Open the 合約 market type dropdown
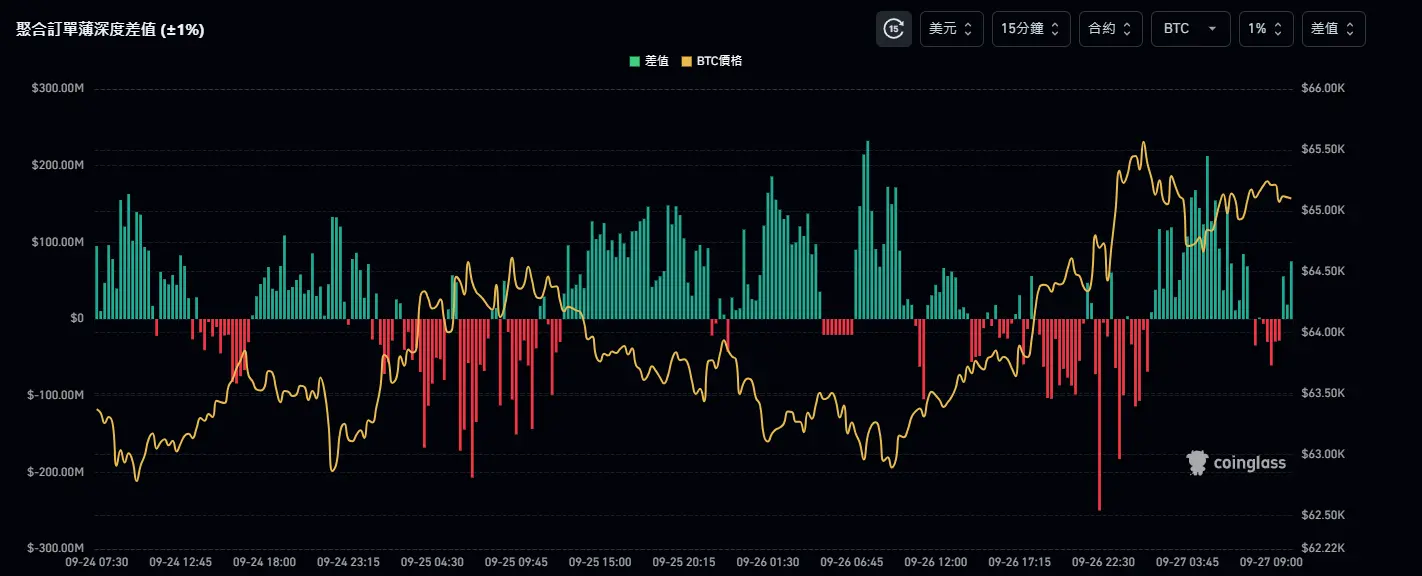This screenshot has height=576, width=1422. tap(1110, 29)
